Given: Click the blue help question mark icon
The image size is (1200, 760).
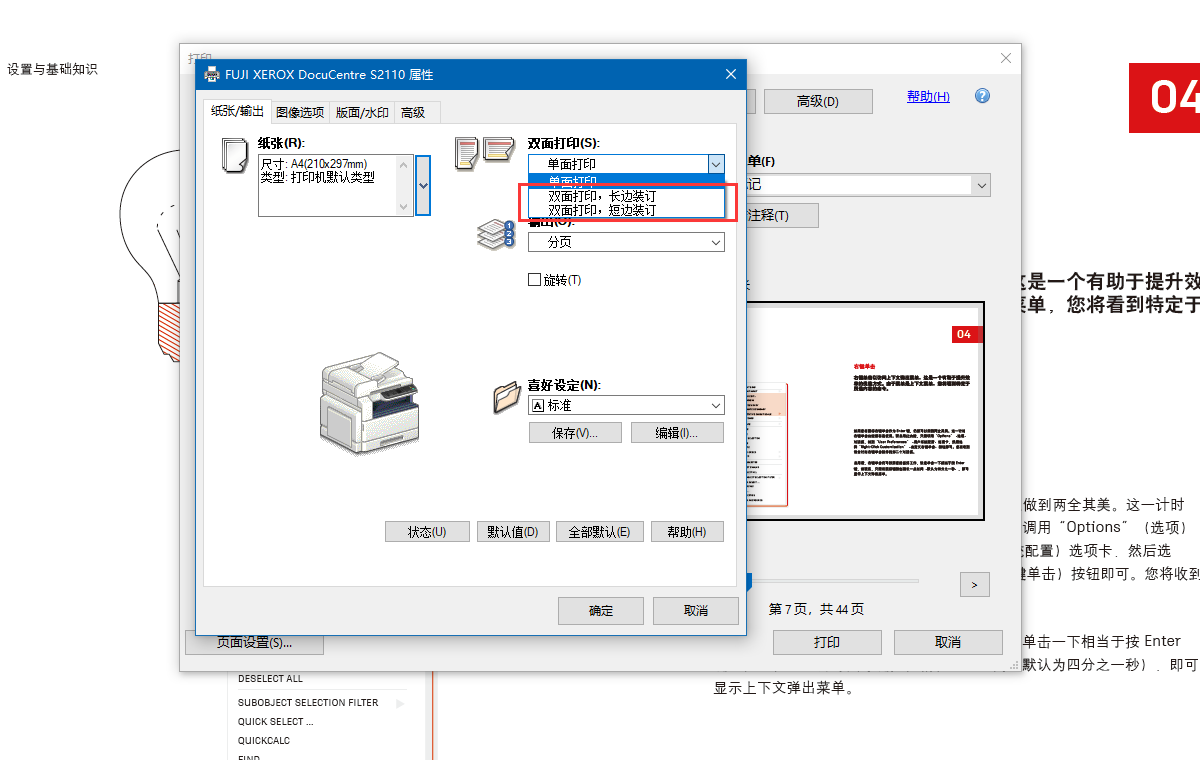Looking at the screenshot, I should [981, 95].
